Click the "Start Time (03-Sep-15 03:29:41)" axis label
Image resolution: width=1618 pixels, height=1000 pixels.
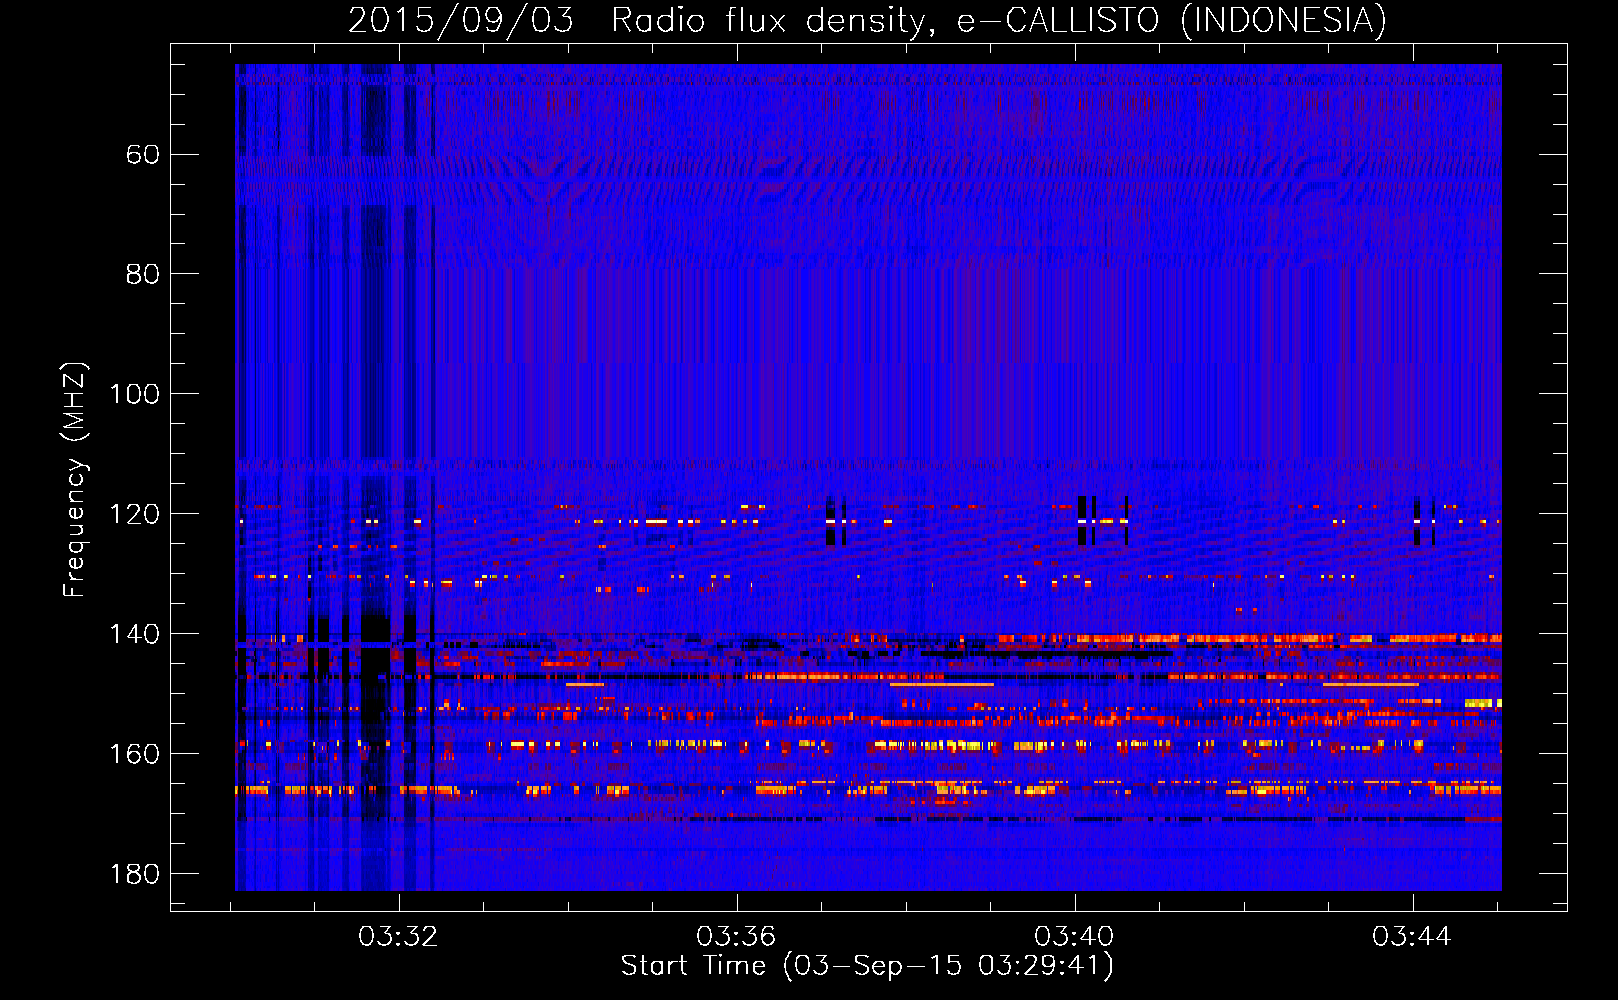867,966
